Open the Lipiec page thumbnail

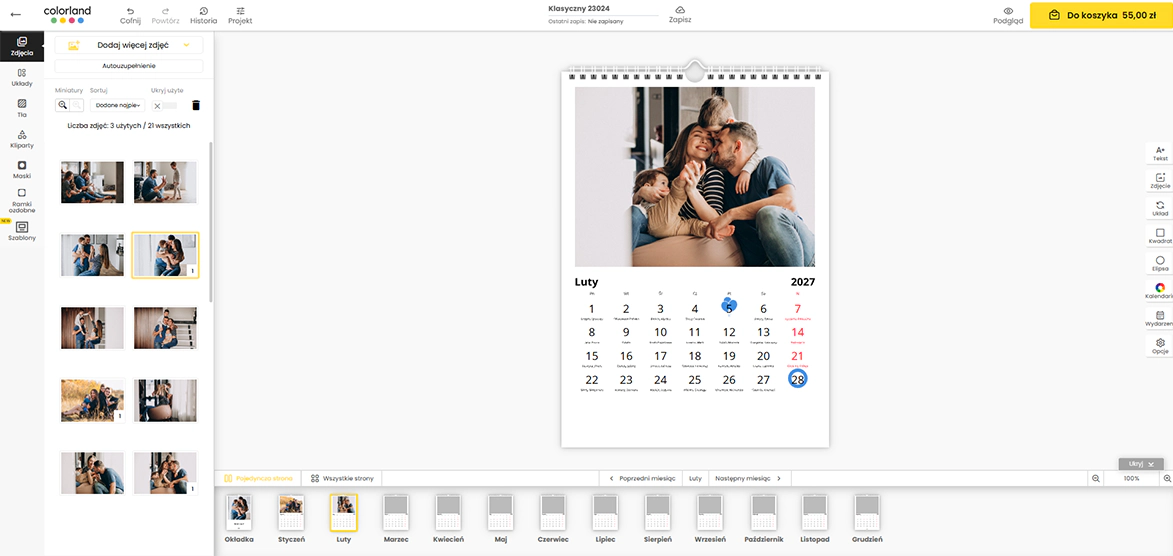pyautogui.click(x=605, y=513)
